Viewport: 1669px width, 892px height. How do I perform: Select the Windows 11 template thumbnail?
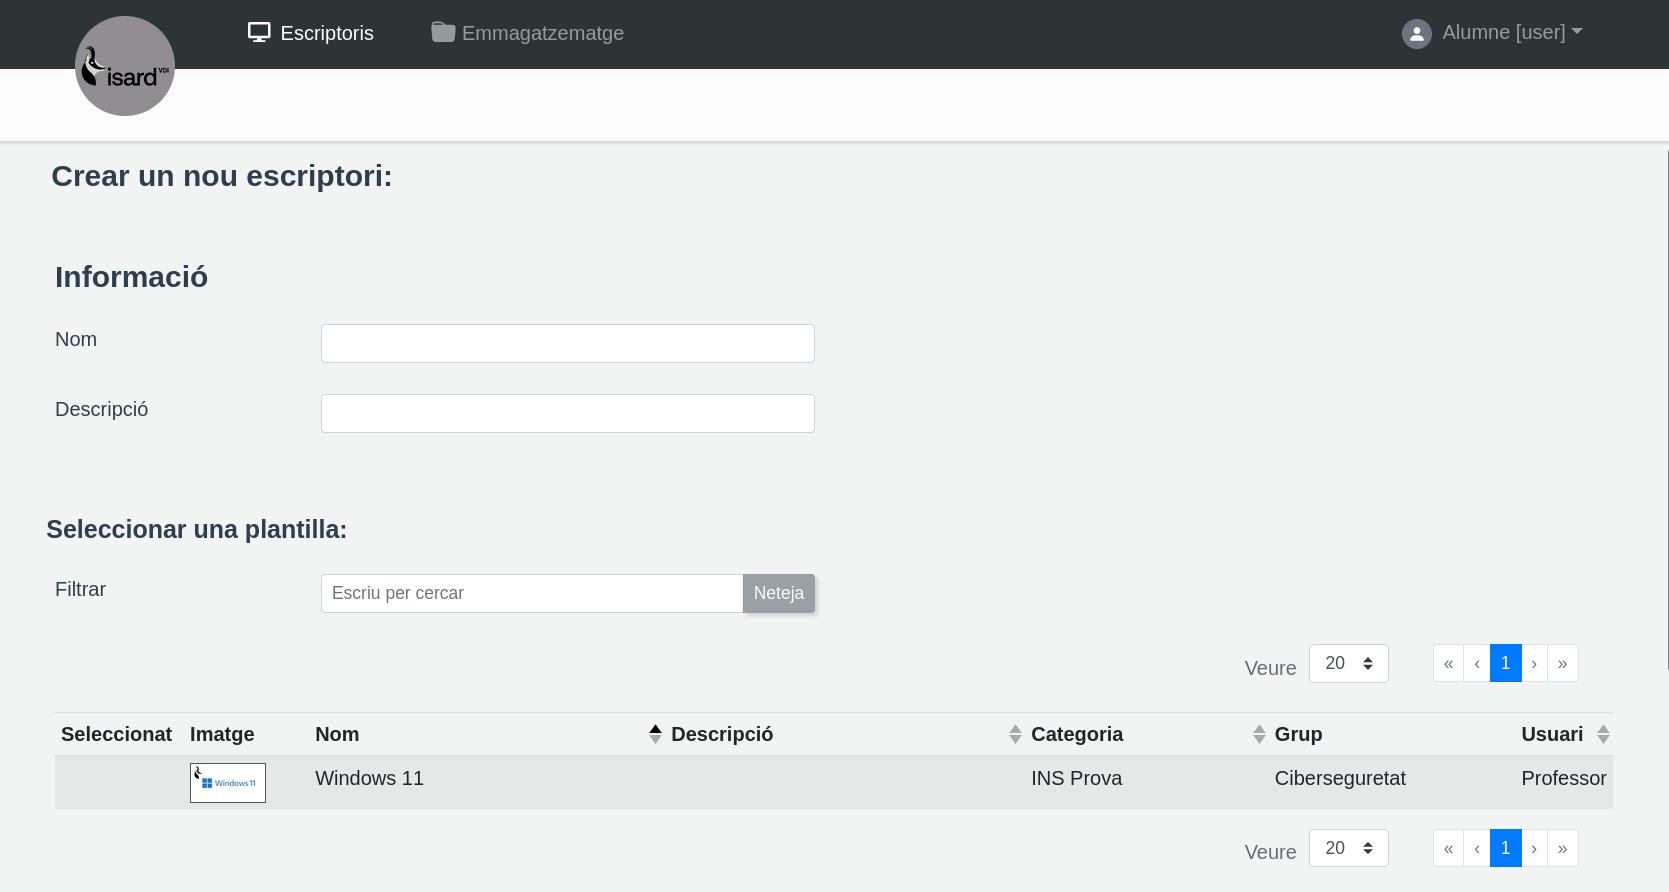(x=228, y=783)
